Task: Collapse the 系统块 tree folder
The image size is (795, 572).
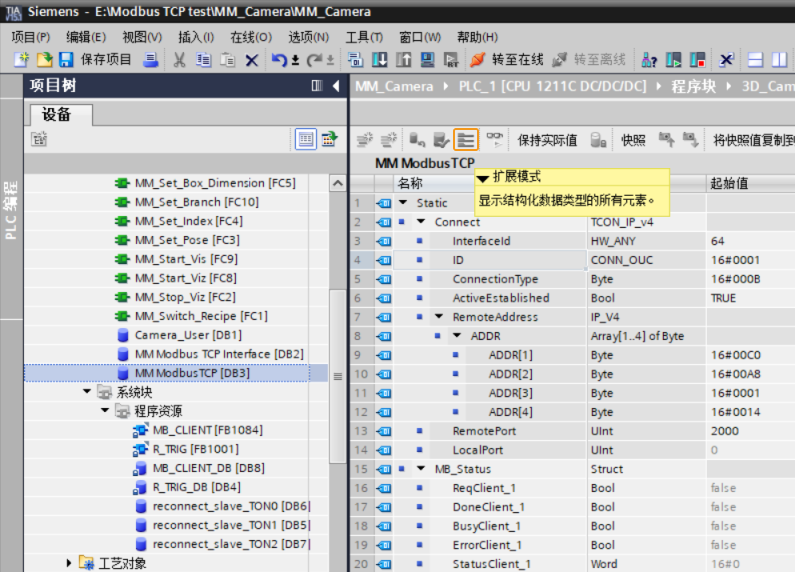Action: tap(87, 392)
